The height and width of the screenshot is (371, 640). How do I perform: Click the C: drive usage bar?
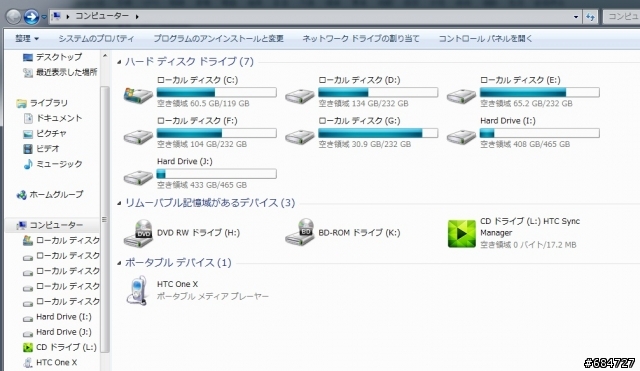pos(217,92)
